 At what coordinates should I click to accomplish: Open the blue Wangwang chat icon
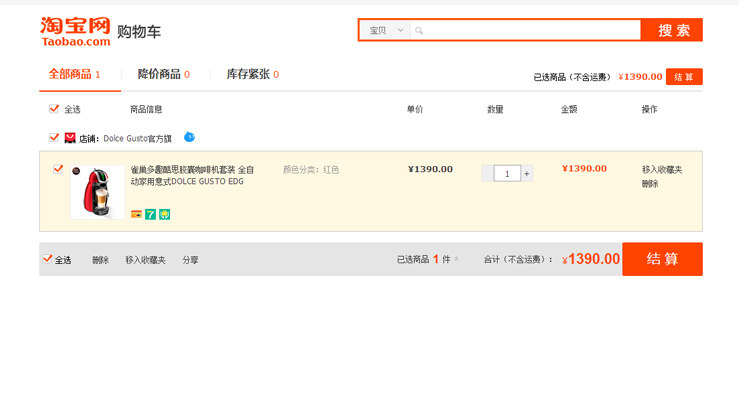(189, 137)
